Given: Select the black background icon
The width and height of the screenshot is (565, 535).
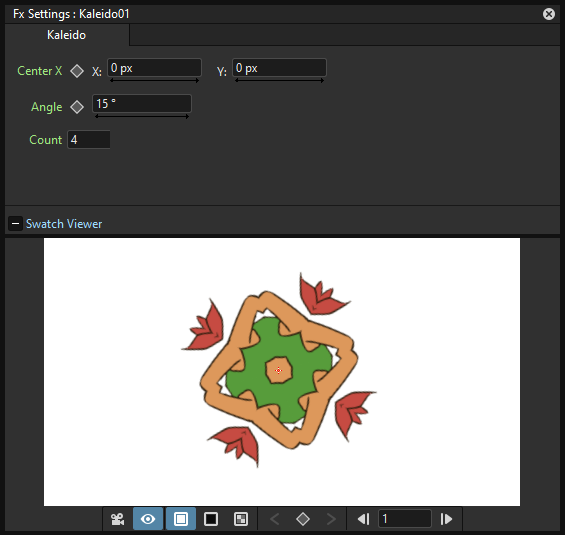Looking at the screenshot, I should (211, 519).
